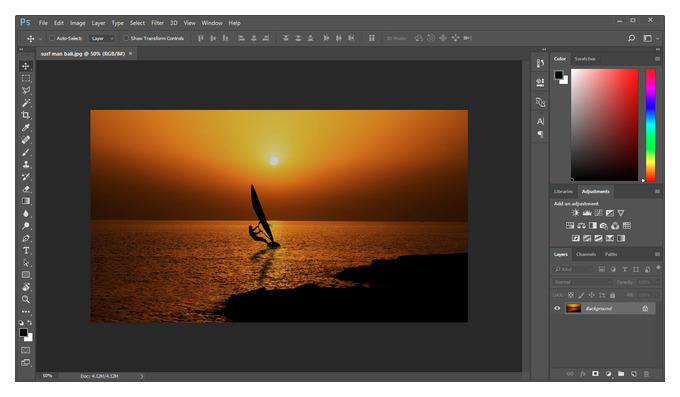Open layer style fx menu
Viewport: 680px width, 397px height.
coord(583,374)
